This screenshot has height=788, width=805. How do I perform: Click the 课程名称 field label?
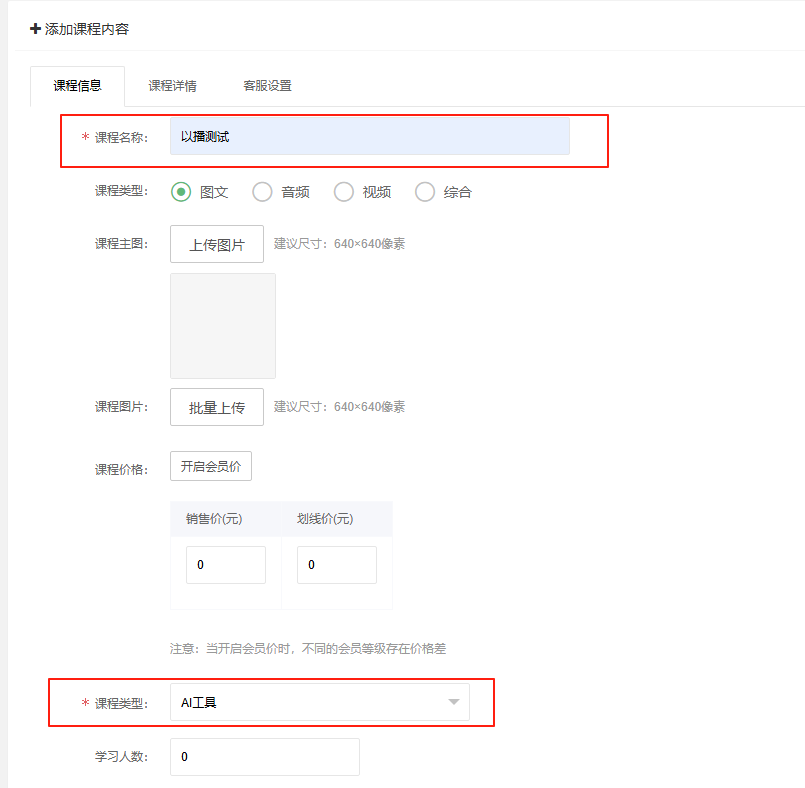click(x=121, y=137)
